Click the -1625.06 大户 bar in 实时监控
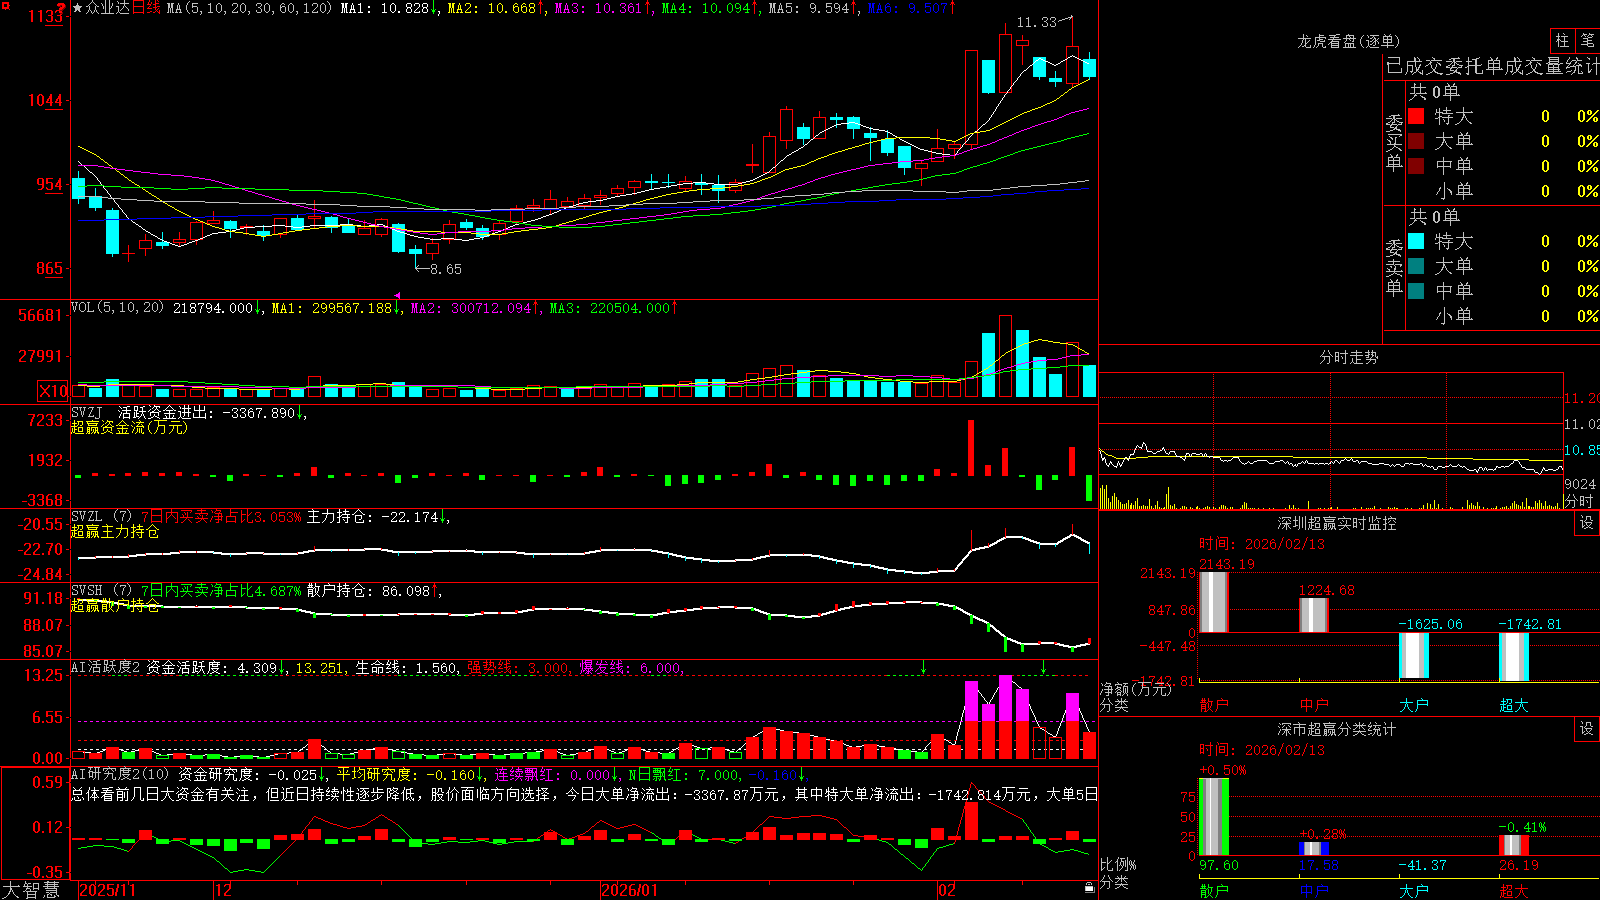Image resolution: width=1600 pixels, height=900 pixels. click(1414, 656)
